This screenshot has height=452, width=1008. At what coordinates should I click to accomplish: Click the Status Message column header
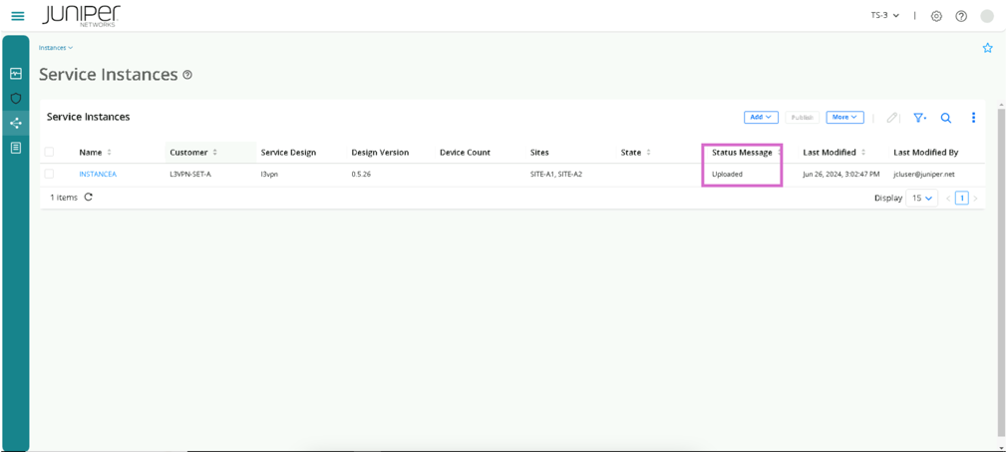click(x=742, y=152)
